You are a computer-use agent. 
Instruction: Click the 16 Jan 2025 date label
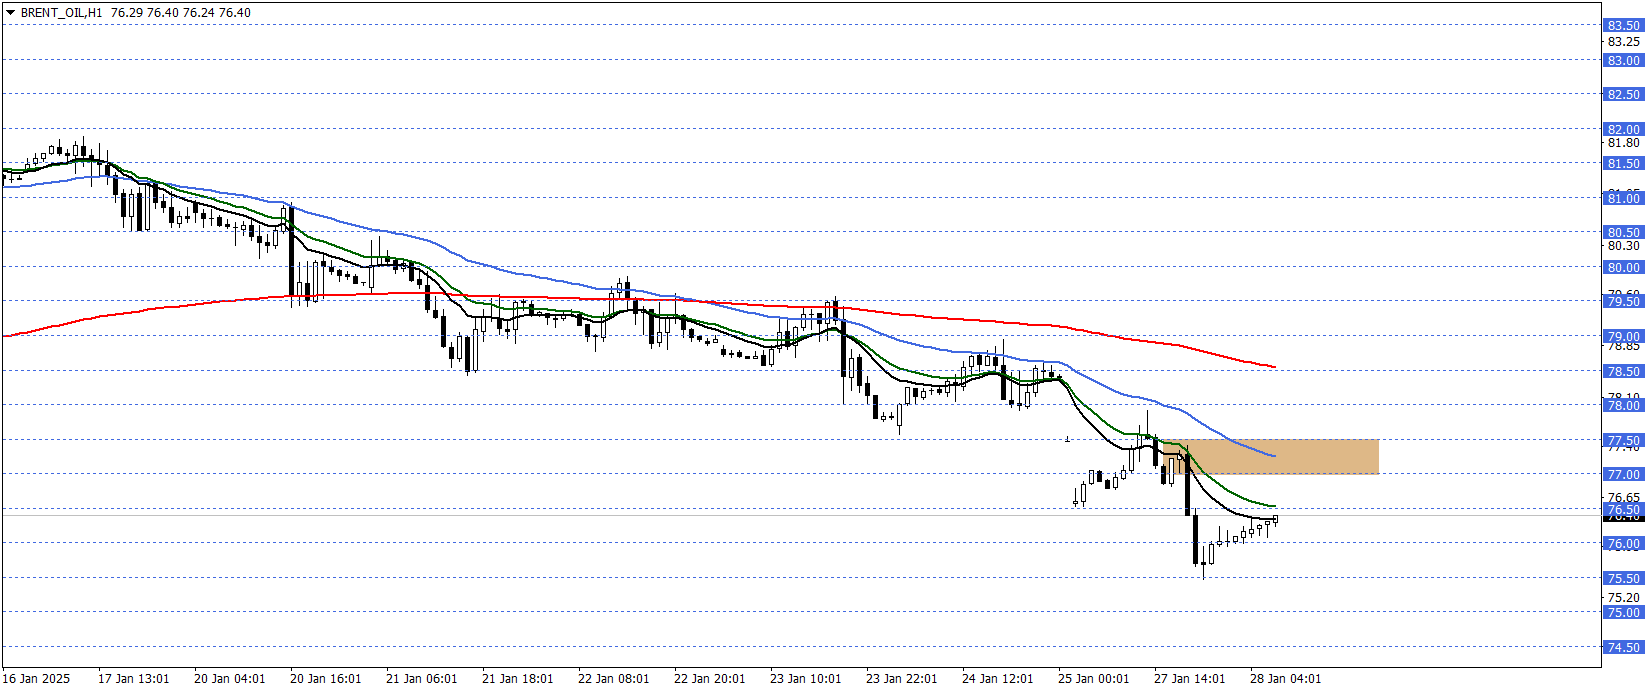pyautogui.click(x=36, y=678)
